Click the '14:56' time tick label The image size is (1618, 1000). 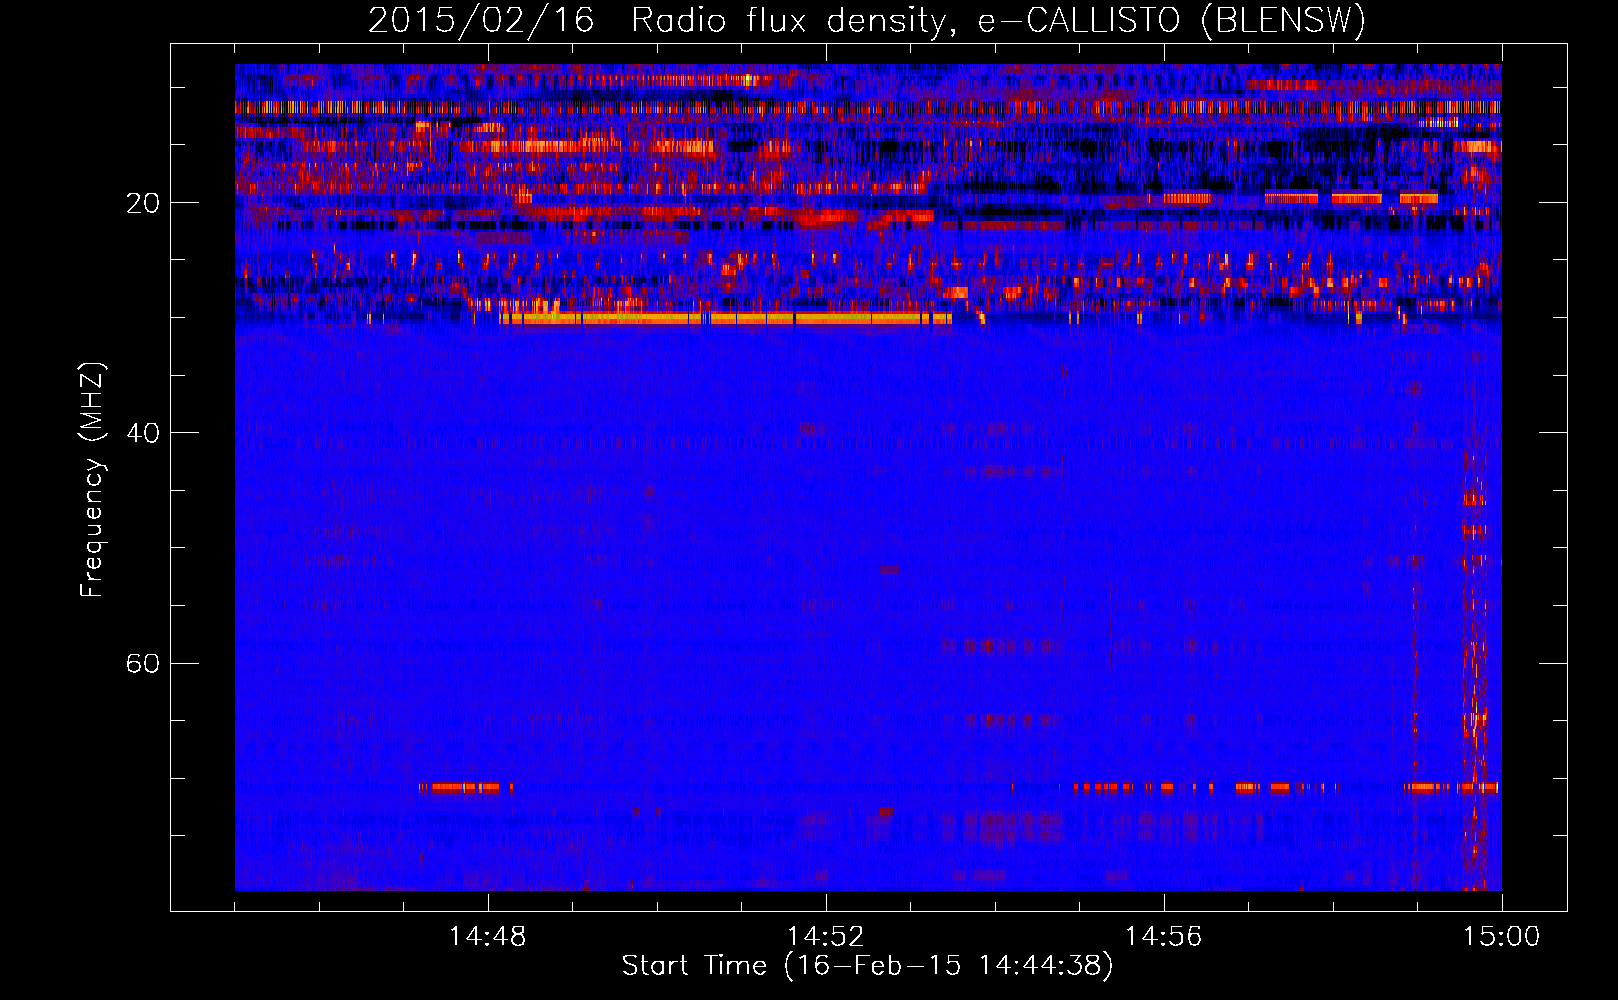(x=1164, y=936)
